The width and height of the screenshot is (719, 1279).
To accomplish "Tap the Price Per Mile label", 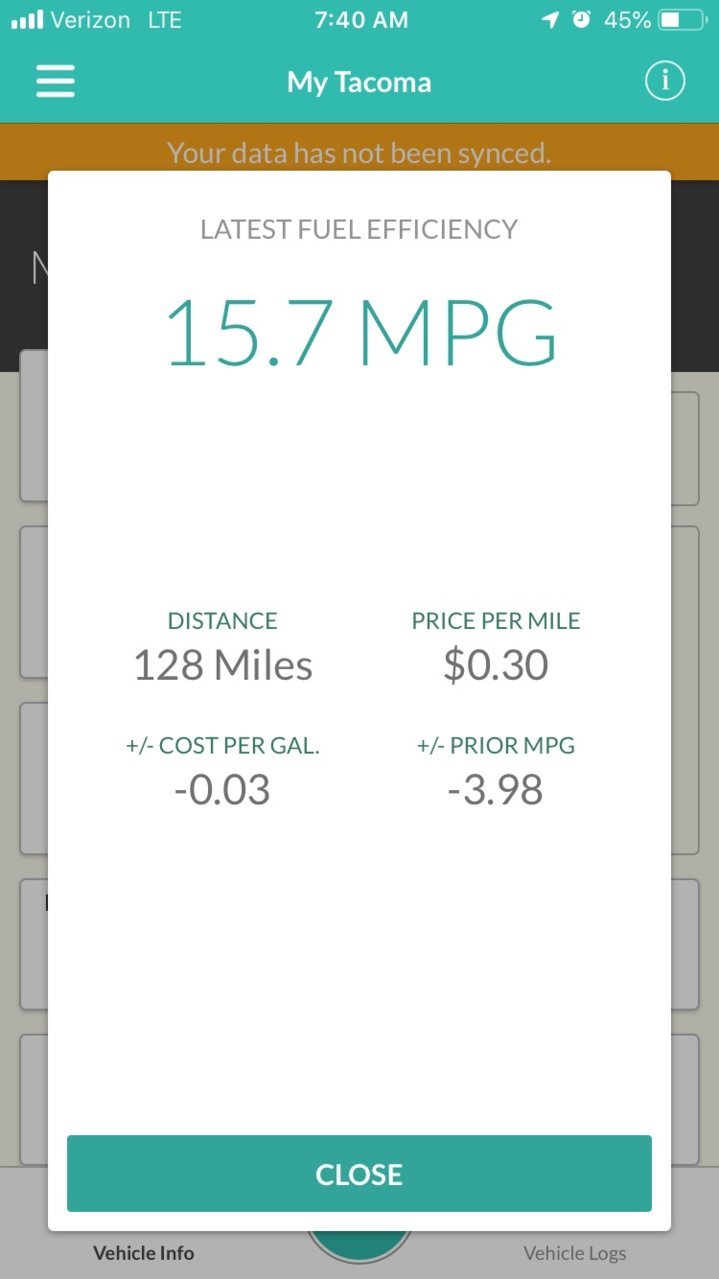I will tap(496, 620).
